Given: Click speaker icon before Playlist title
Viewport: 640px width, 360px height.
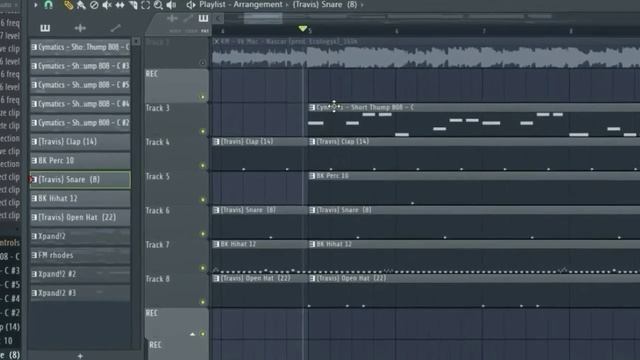Looking at the screenshot, I should point(191,5).
